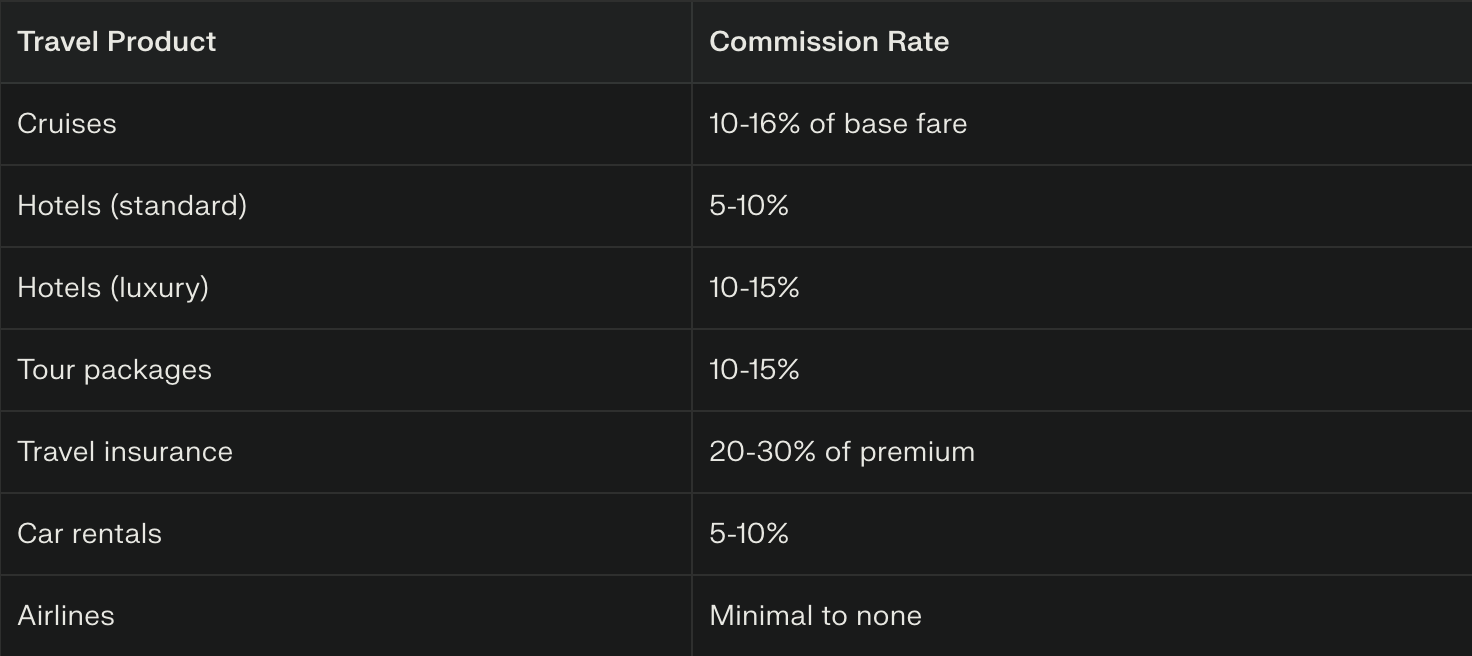Select the Tour packages cell
Viewport: 1472px width, 656px height.
pyautogui.click(x=114, y=369)
